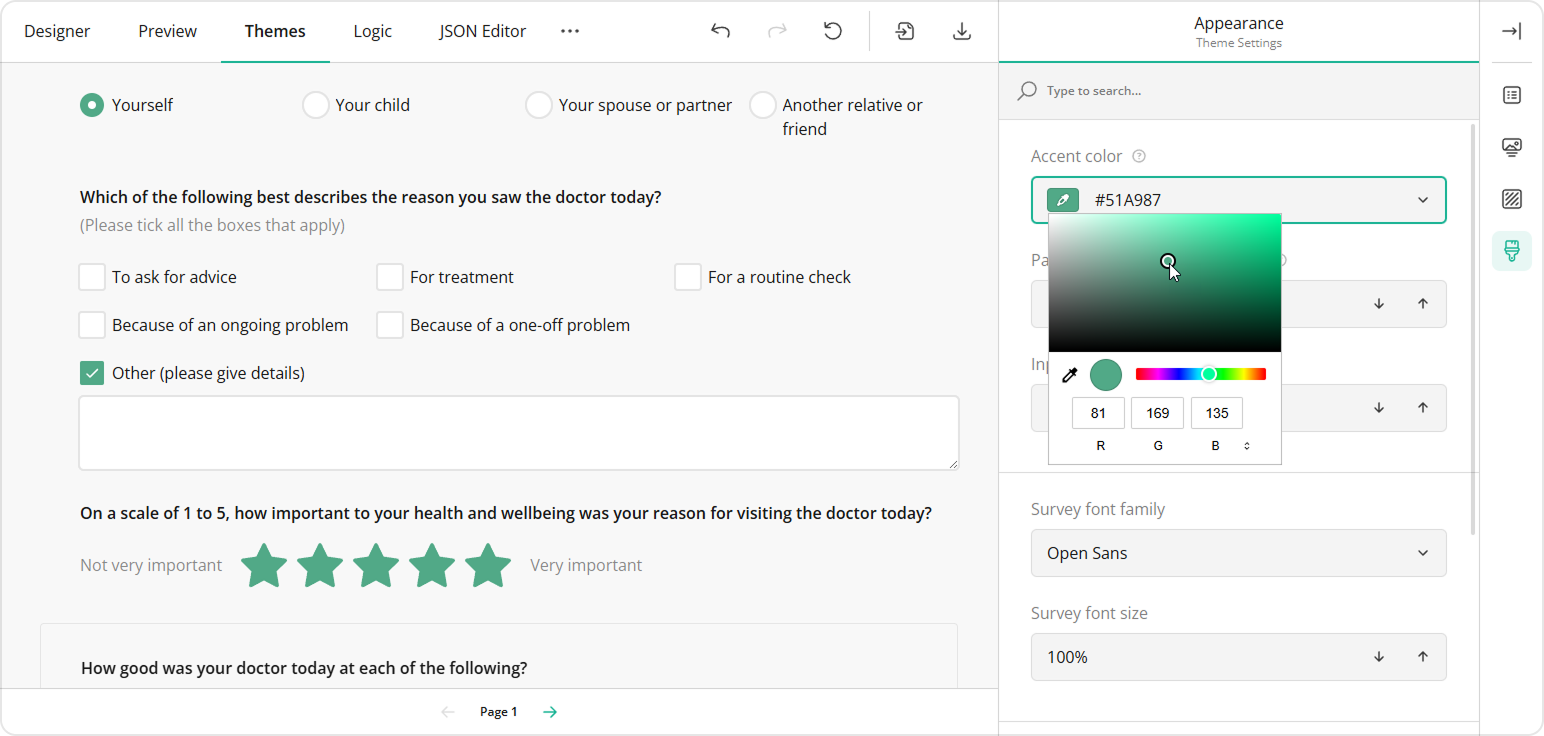Select the undo icon in the toolbar
Viewport: 1544px width, 736px height.
[x=720, y=31]
